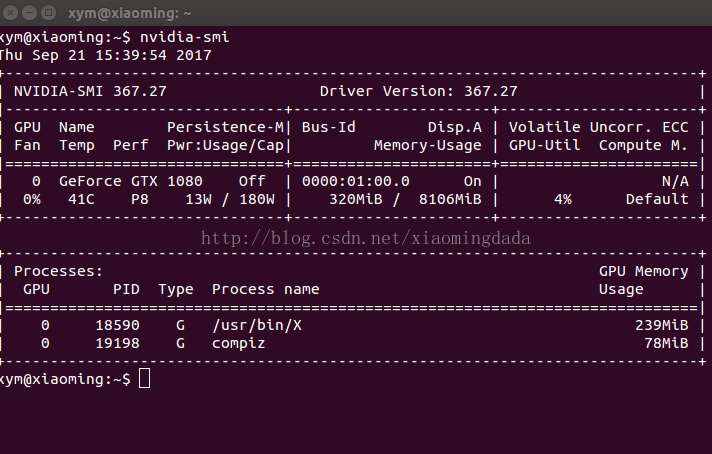Click the Type column header
This screenshot has width=712, height=454.
pyautogui.click(x=176, y=290)
